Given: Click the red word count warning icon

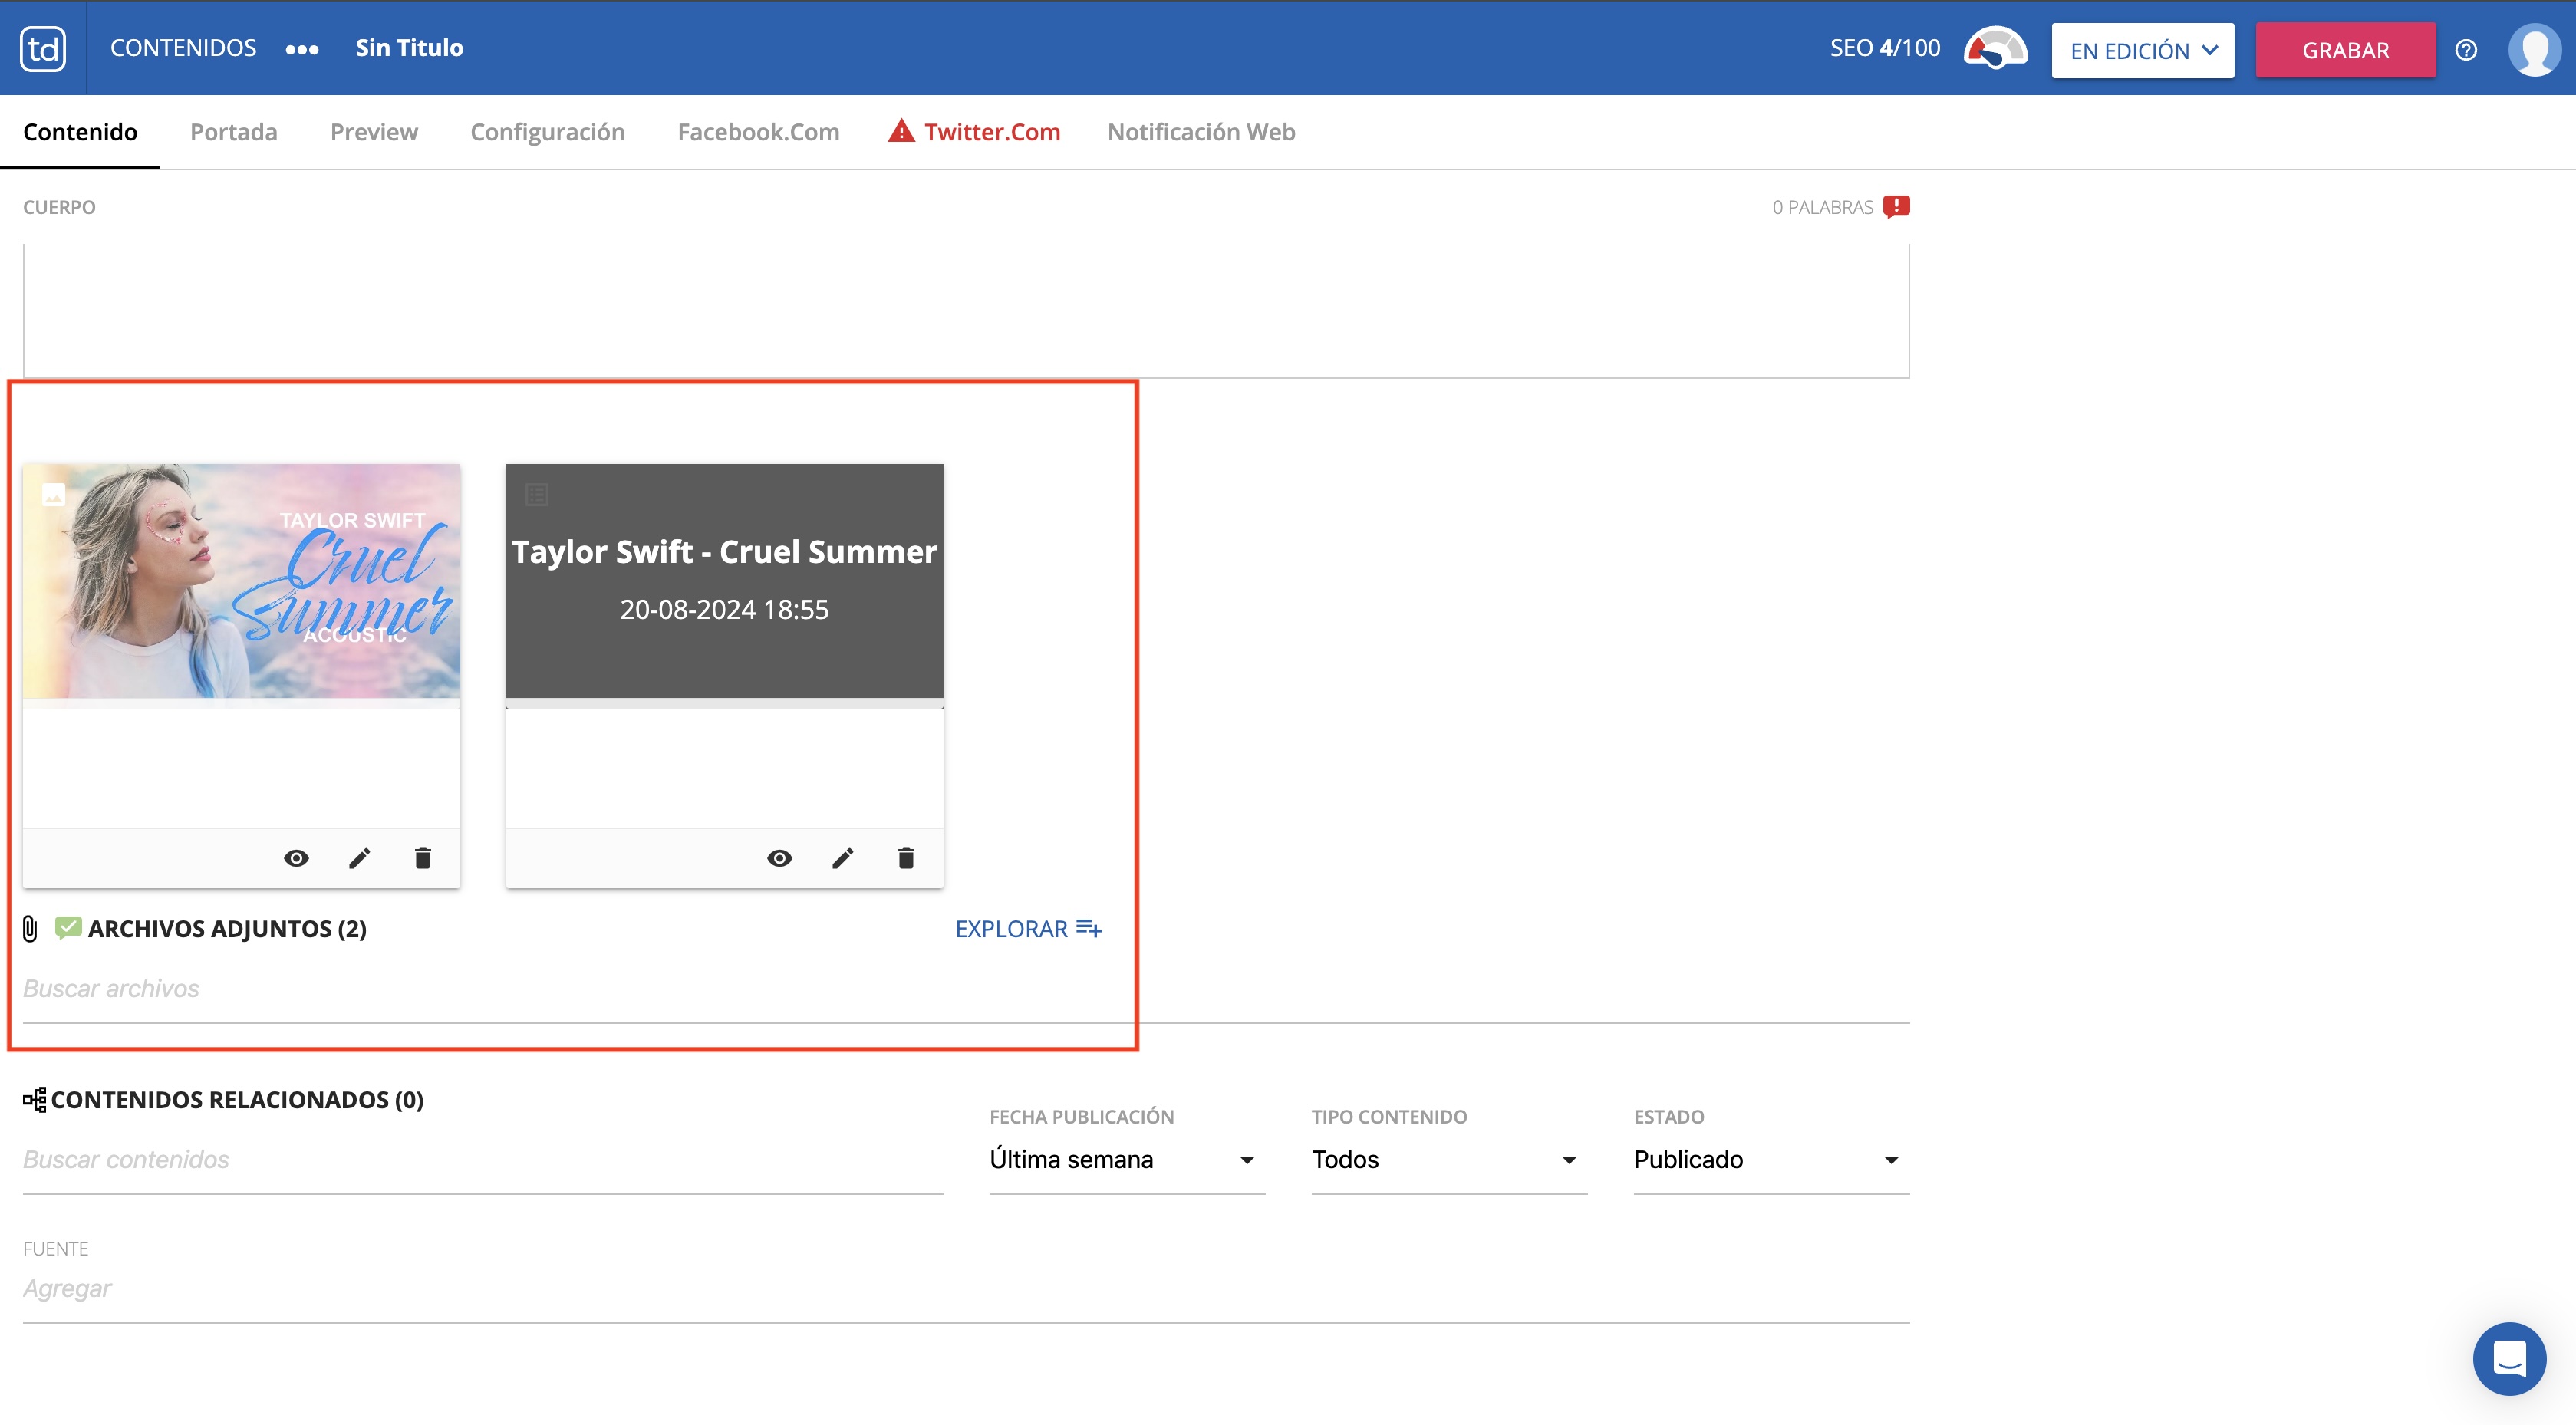Looking at the screenshot, I should (1896, 207).
